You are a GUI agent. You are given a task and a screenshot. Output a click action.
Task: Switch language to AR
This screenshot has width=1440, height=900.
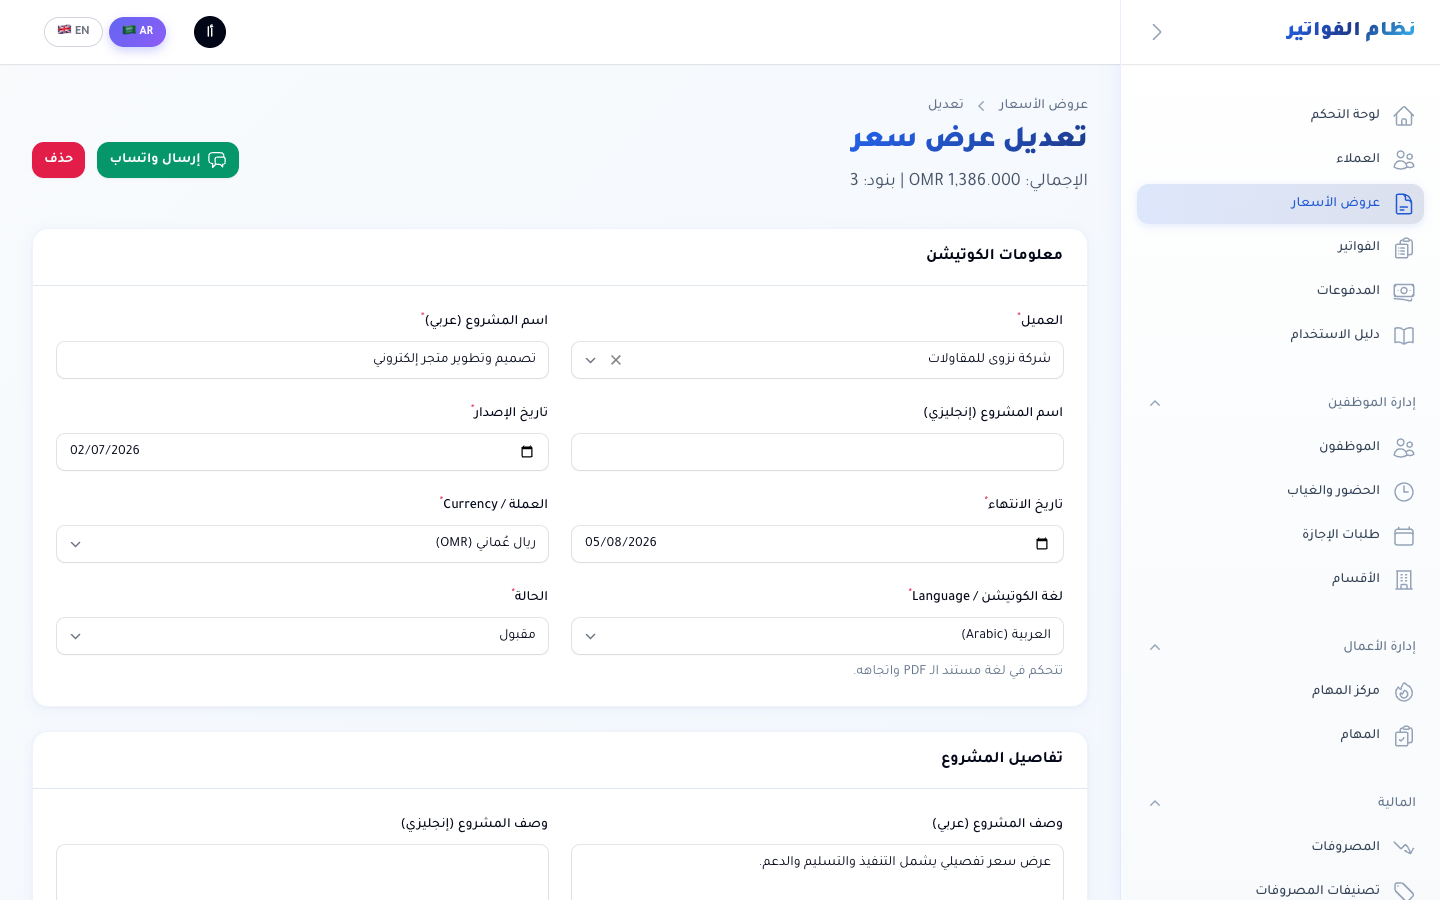137,32
